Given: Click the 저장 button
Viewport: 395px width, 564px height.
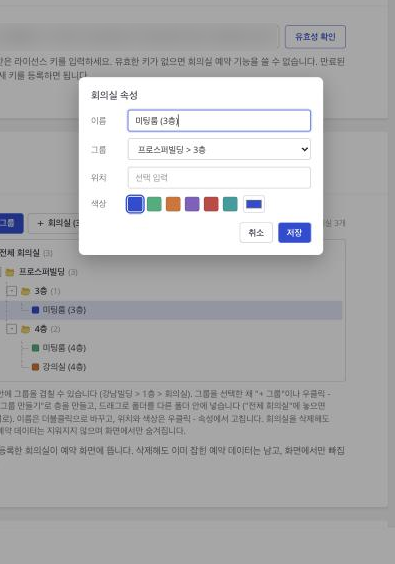Looking at the screenshot, I should point(294,233).
